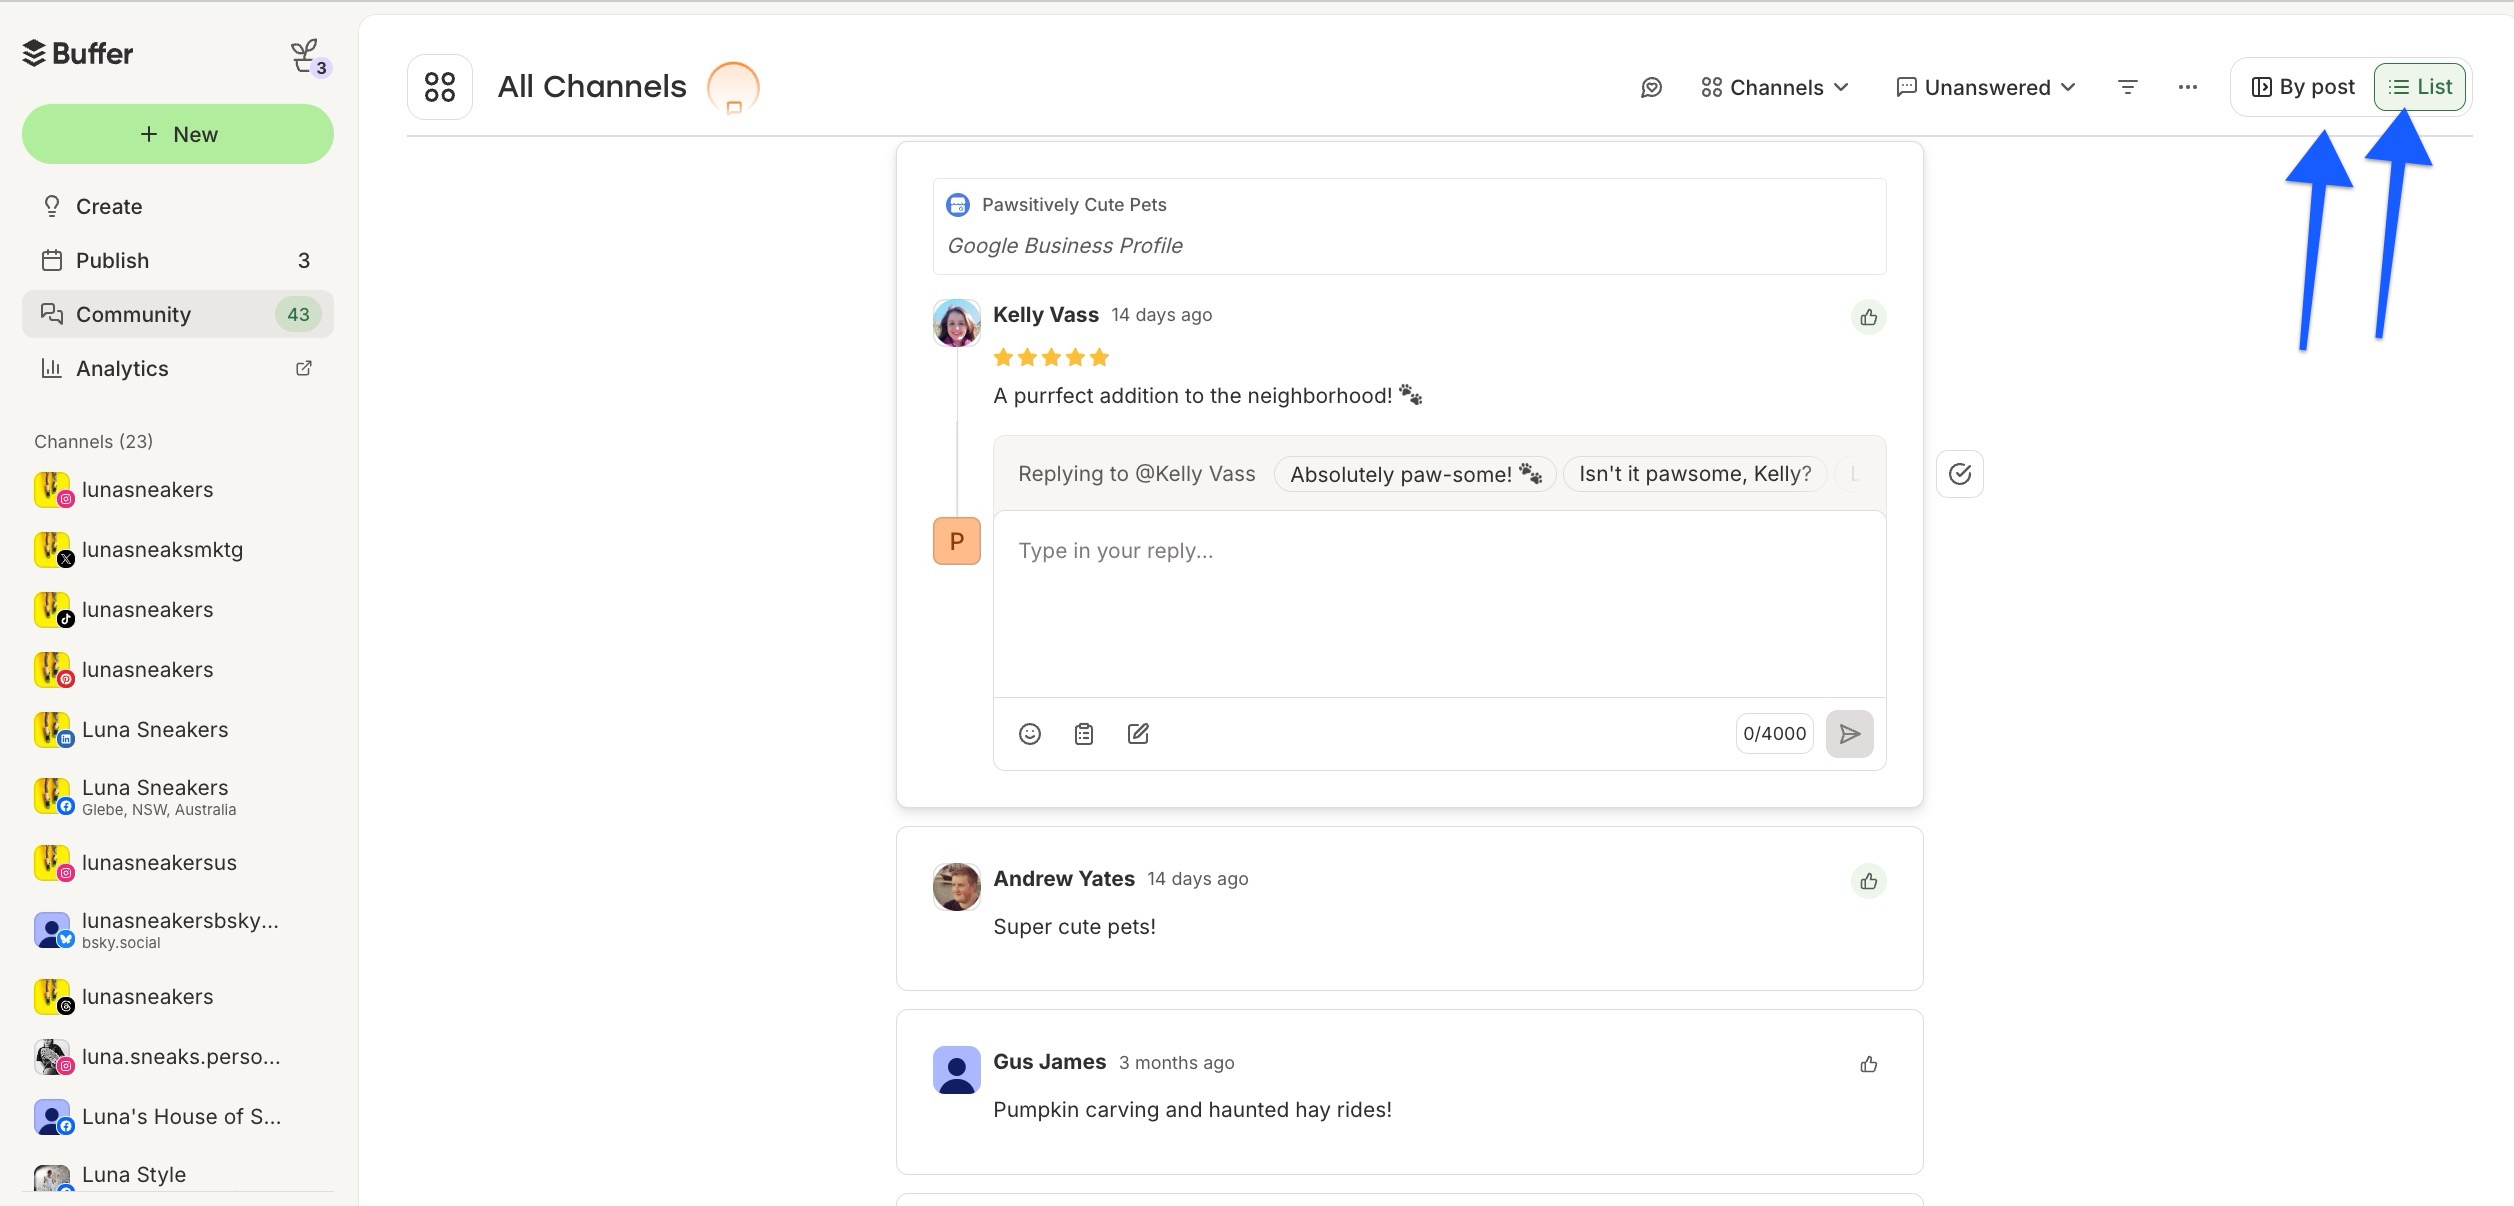The image size is (2514, 1206).
Task: Click Kelly Vass avatar
Action: pos(957,322)
